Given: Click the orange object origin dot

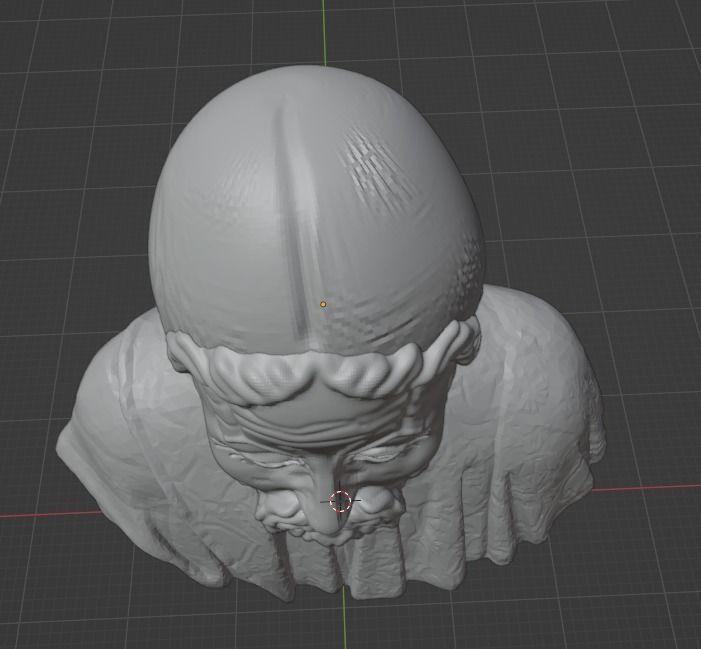Looking at the screenshot, I should click(323, 304).
